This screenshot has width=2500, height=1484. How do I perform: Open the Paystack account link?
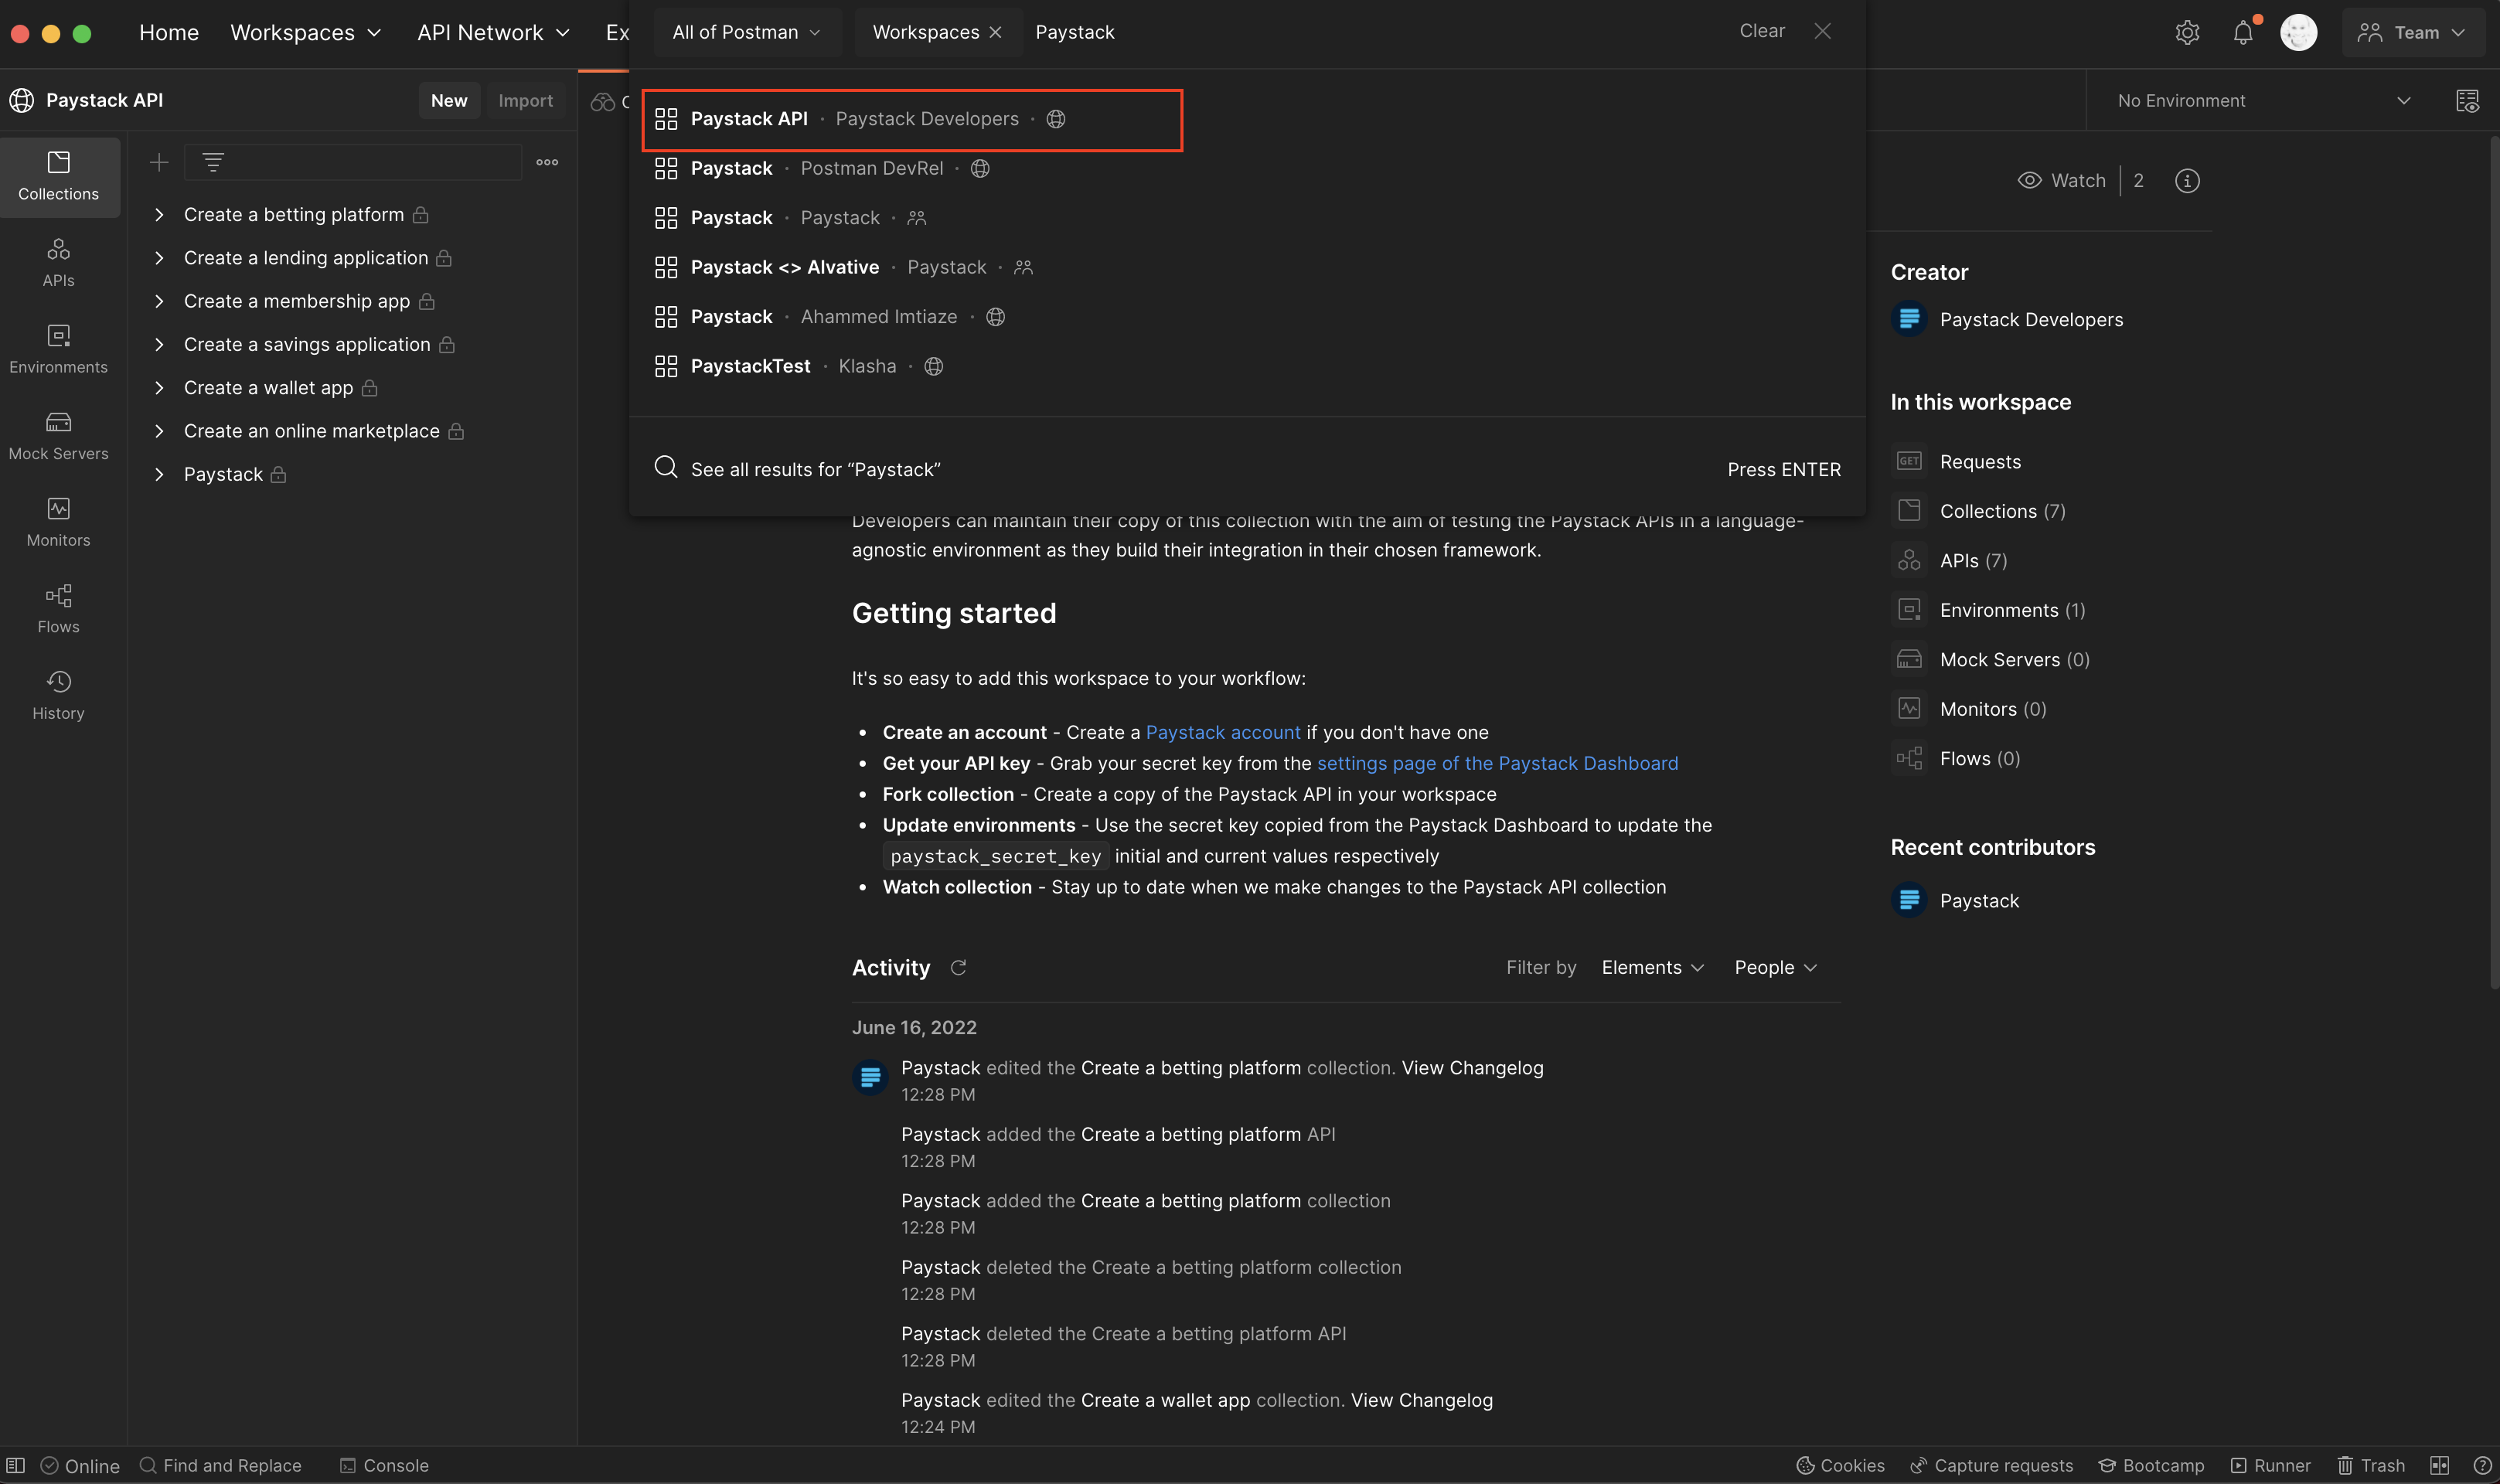[1222, 733]
